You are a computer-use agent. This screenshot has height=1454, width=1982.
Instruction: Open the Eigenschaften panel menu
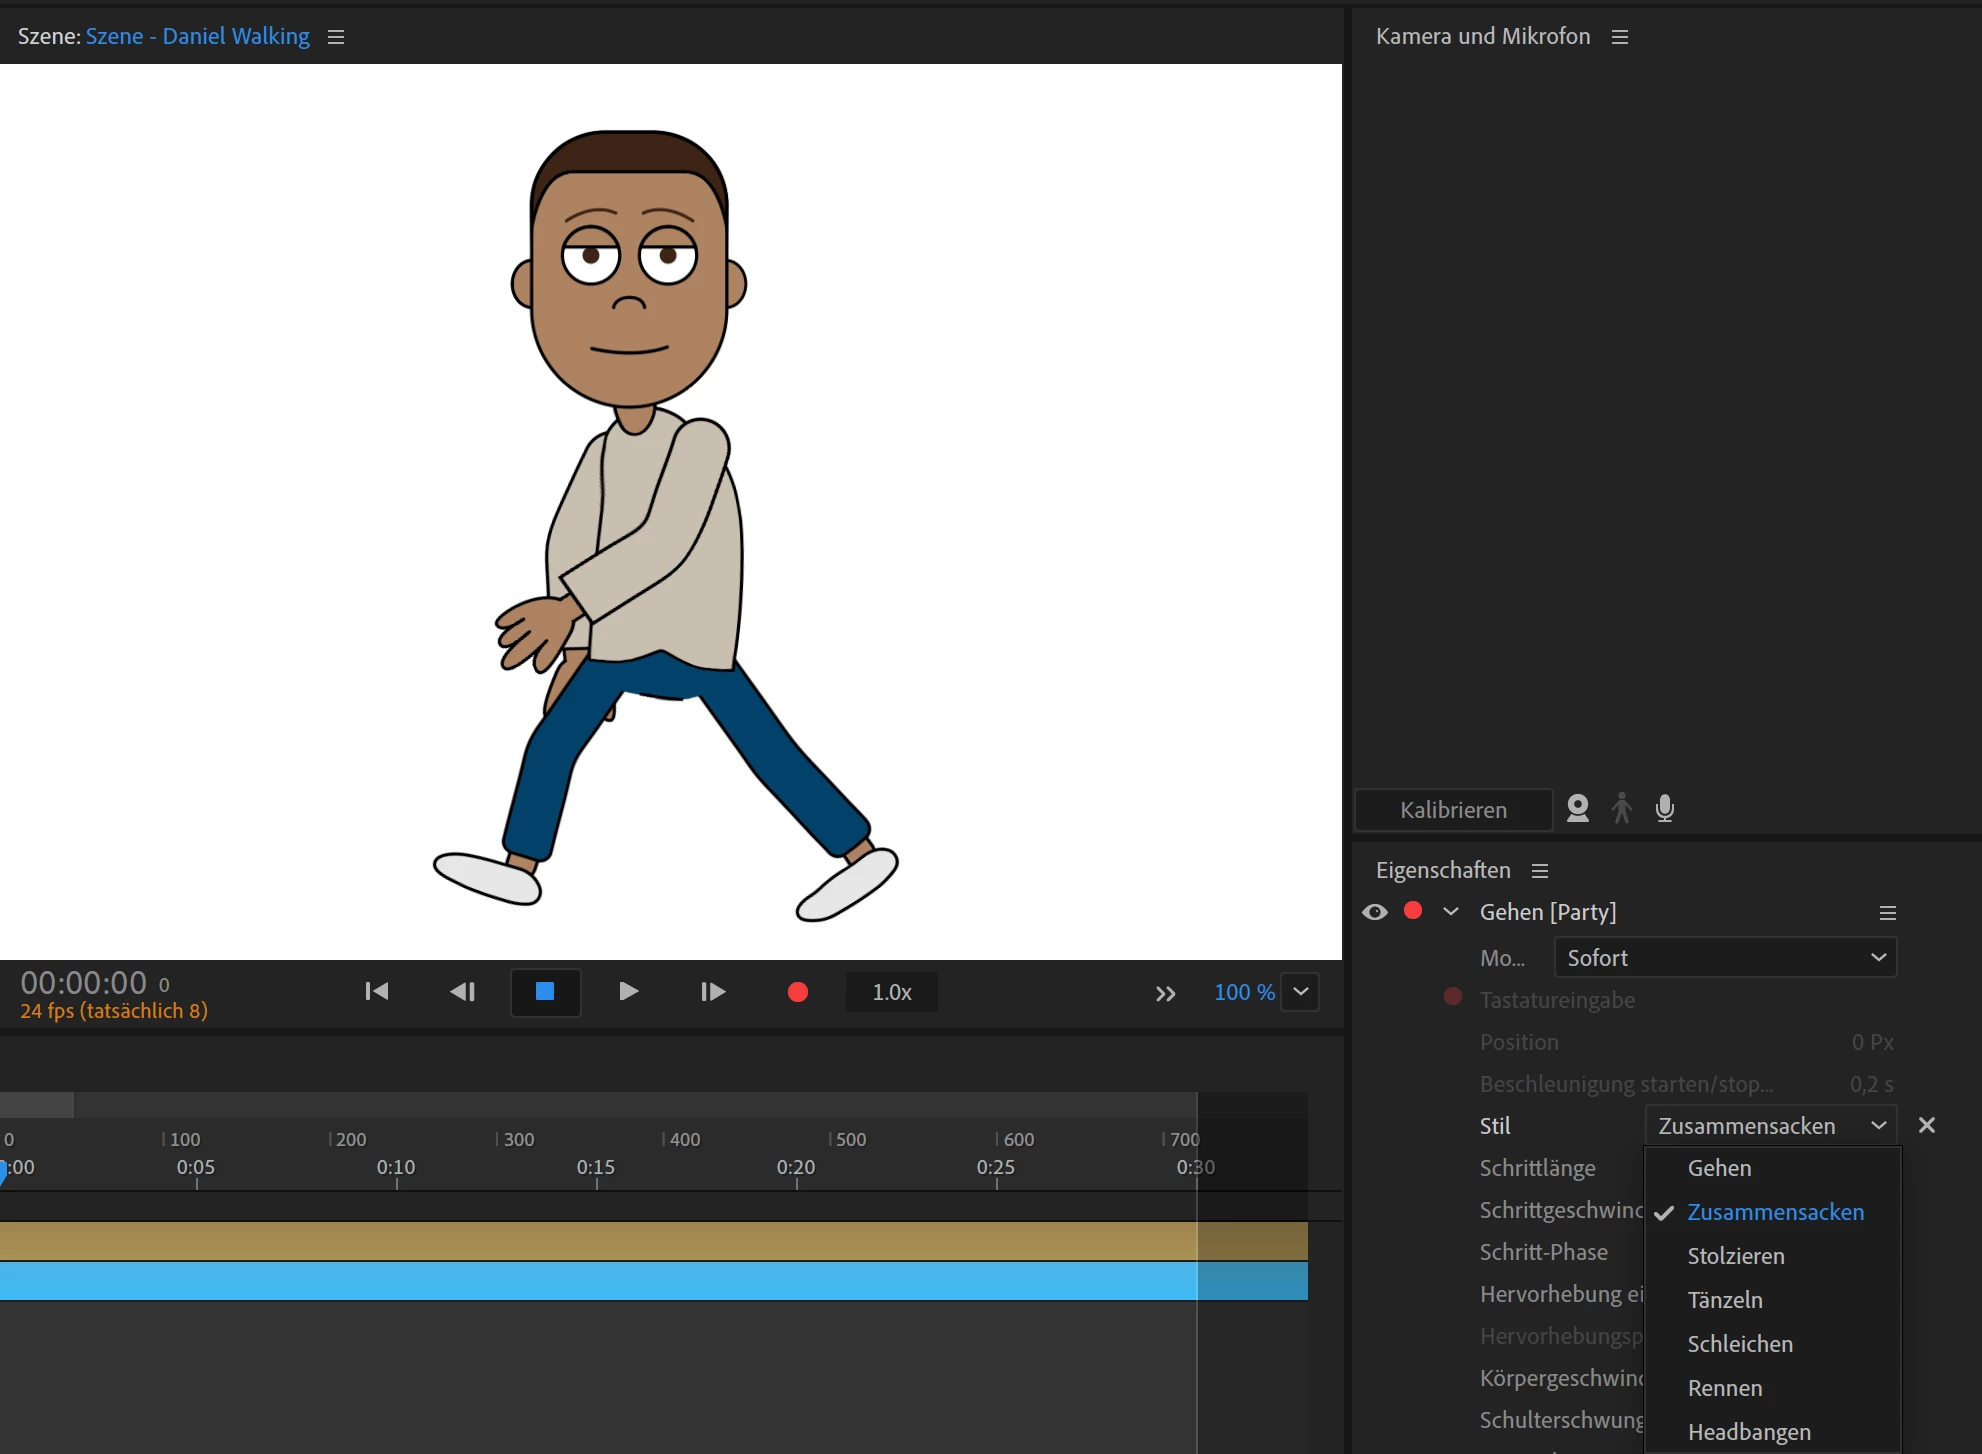[1540, 871]
